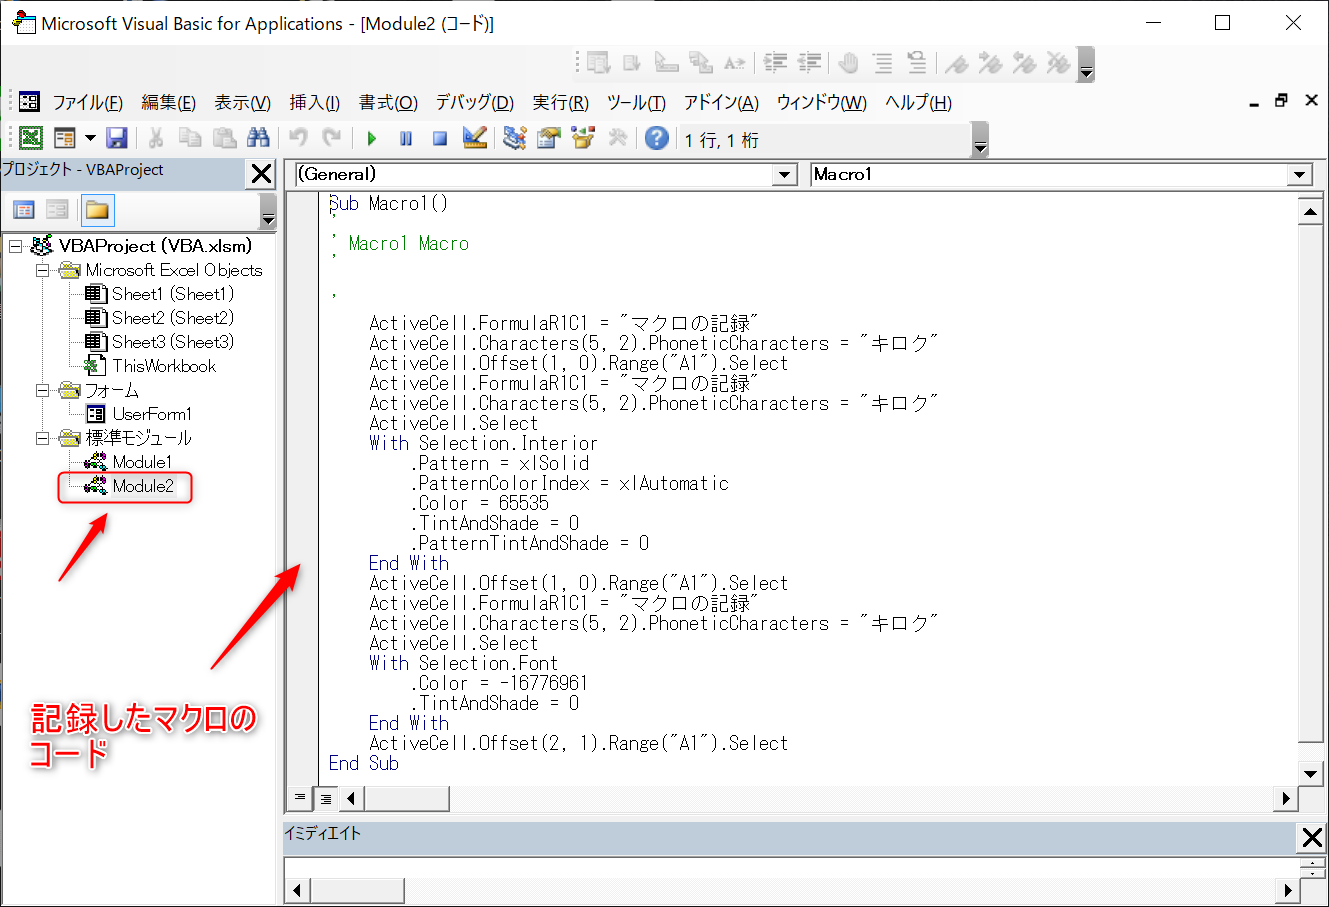Open the 表示(V) menu
Screen dimensions: 1329x907
pos(242,102)
